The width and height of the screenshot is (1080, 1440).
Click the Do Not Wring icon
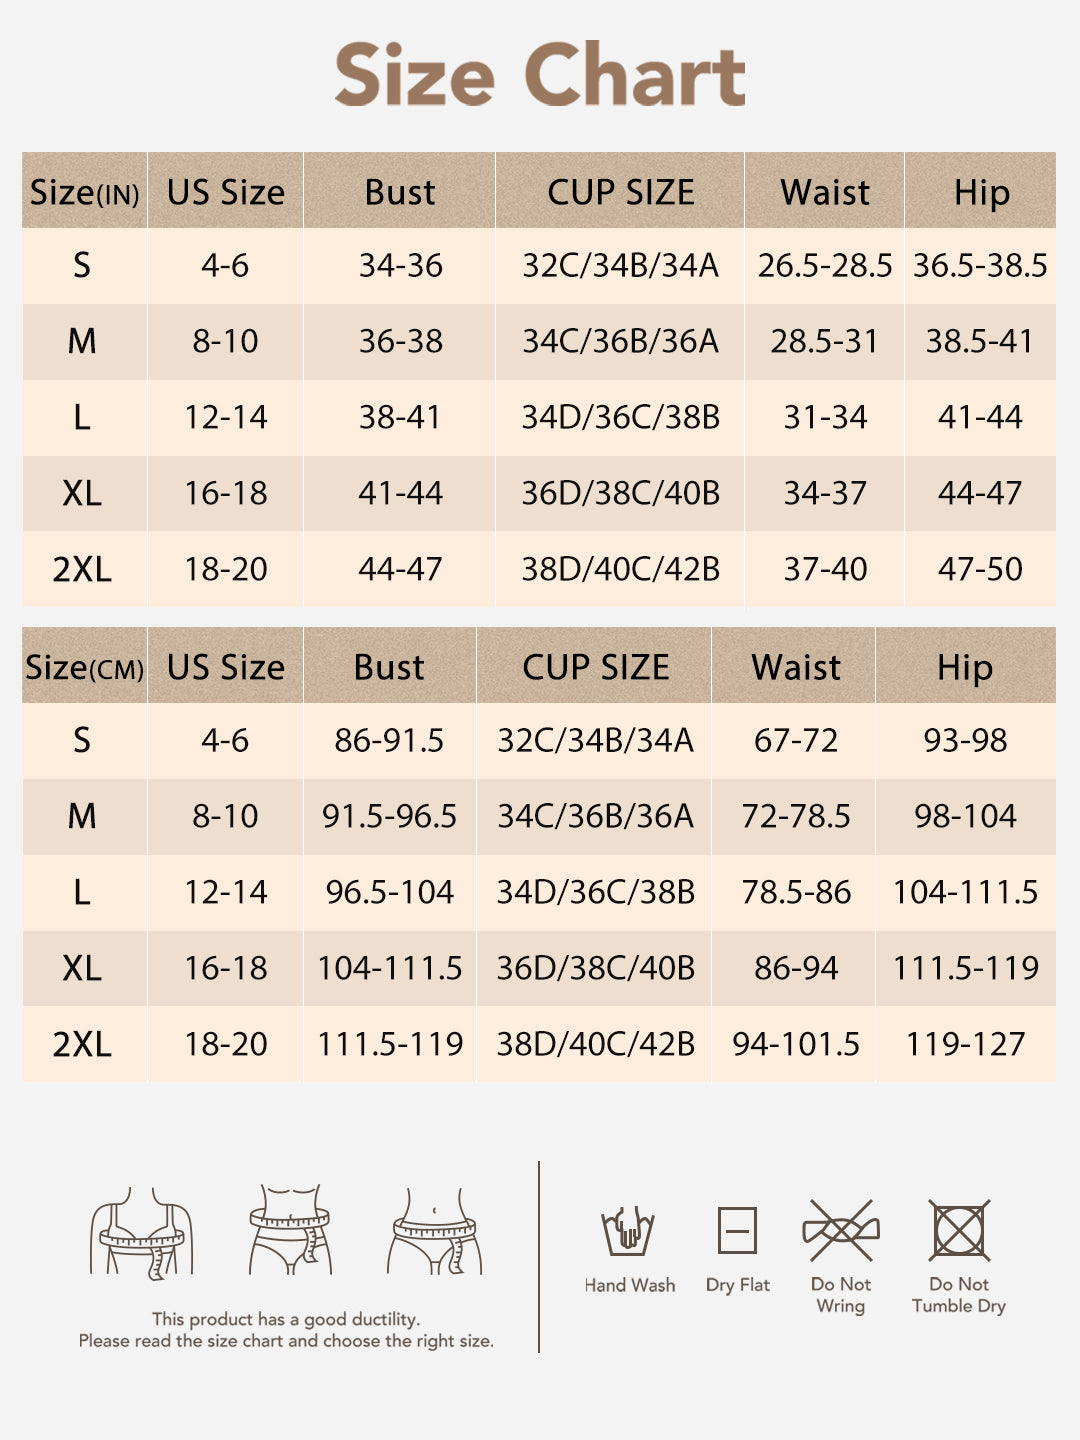click(841, 1231)
